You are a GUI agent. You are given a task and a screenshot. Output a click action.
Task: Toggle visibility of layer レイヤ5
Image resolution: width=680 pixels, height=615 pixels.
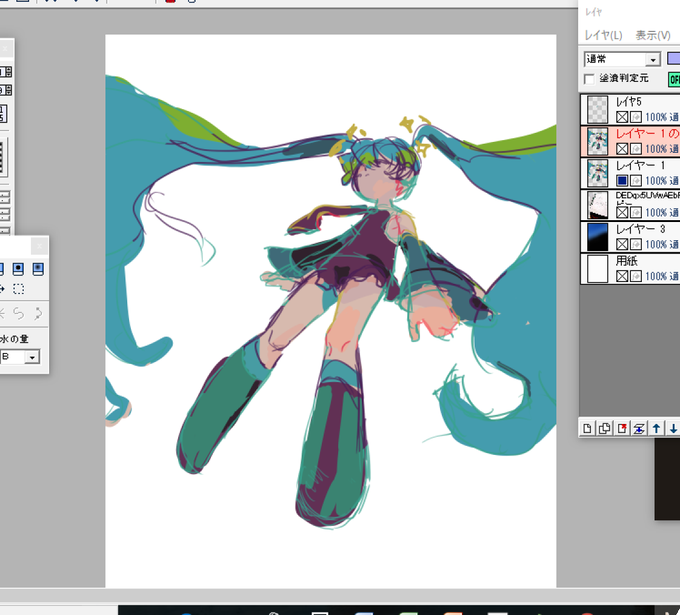(622, 117)
